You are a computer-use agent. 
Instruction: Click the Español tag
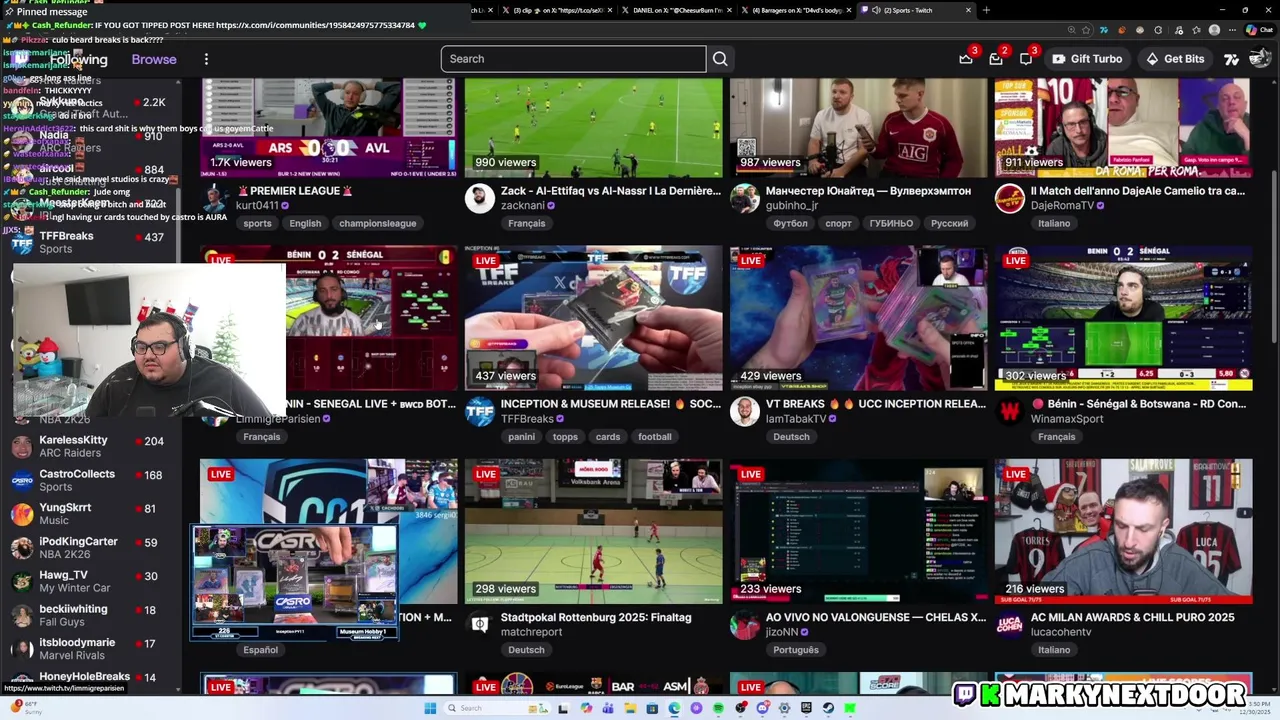tap(260, 650)
